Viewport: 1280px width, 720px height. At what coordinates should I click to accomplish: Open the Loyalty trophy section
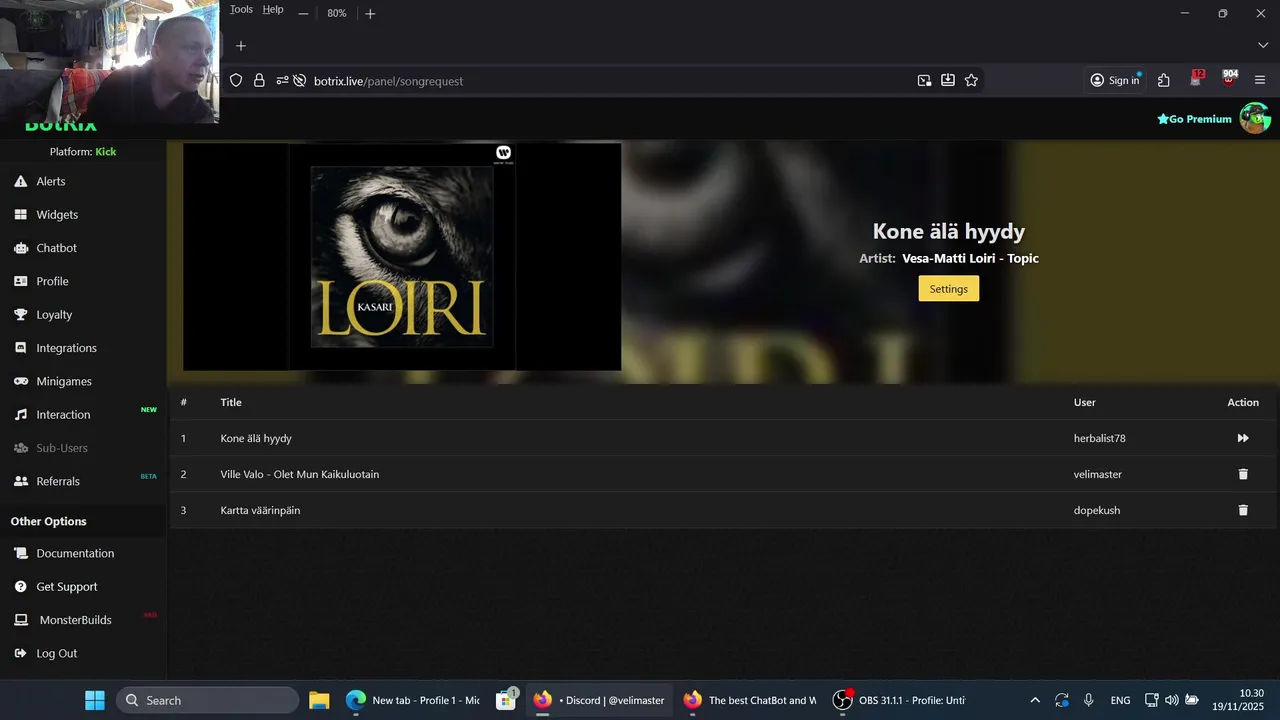54,314
